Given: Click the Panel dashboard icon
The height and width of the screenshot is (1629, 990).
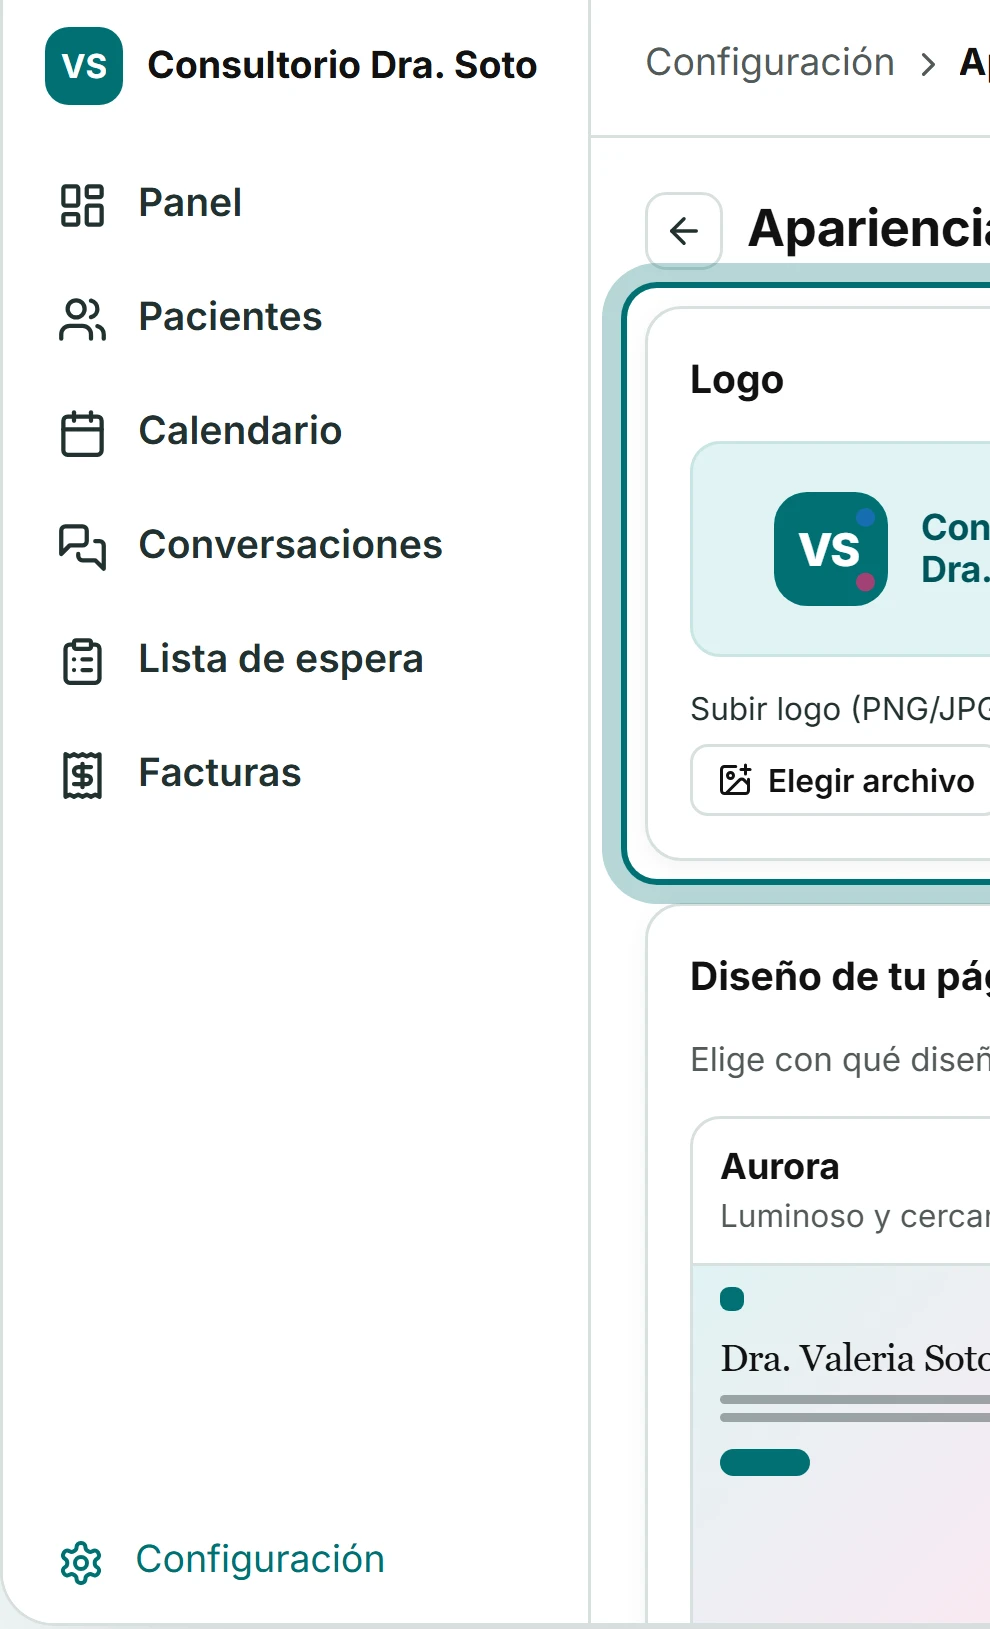Looking at the screenshot, I should 82,205.
